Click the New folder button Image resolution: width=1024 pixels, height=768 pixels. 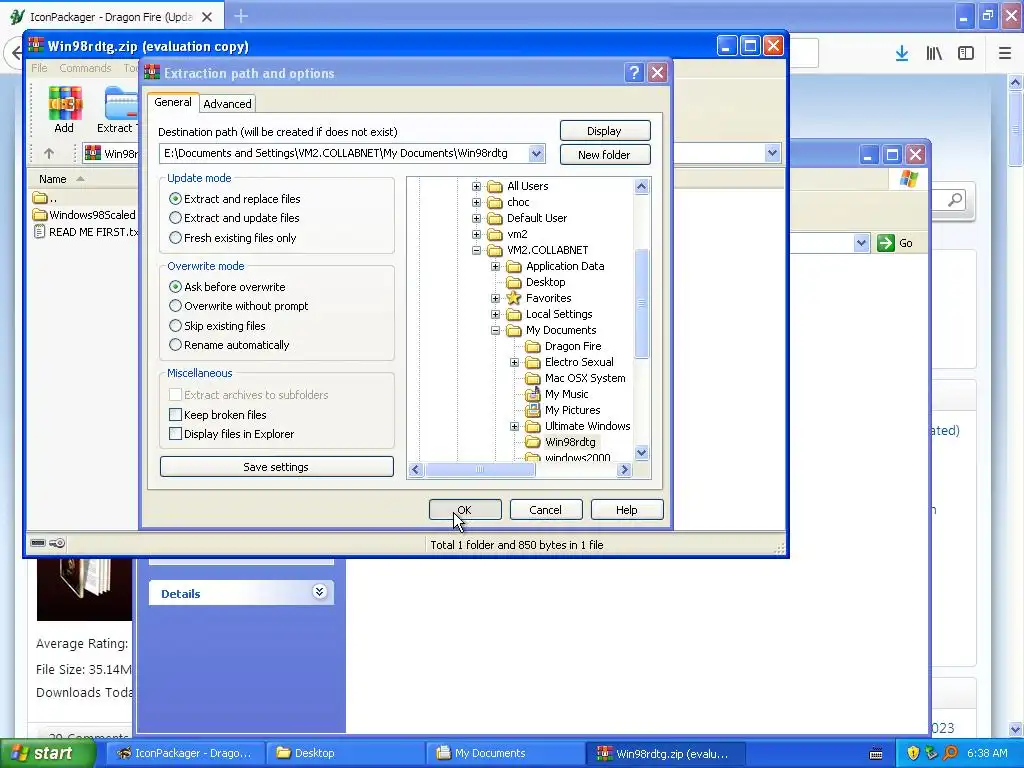(x=605, y=155)
